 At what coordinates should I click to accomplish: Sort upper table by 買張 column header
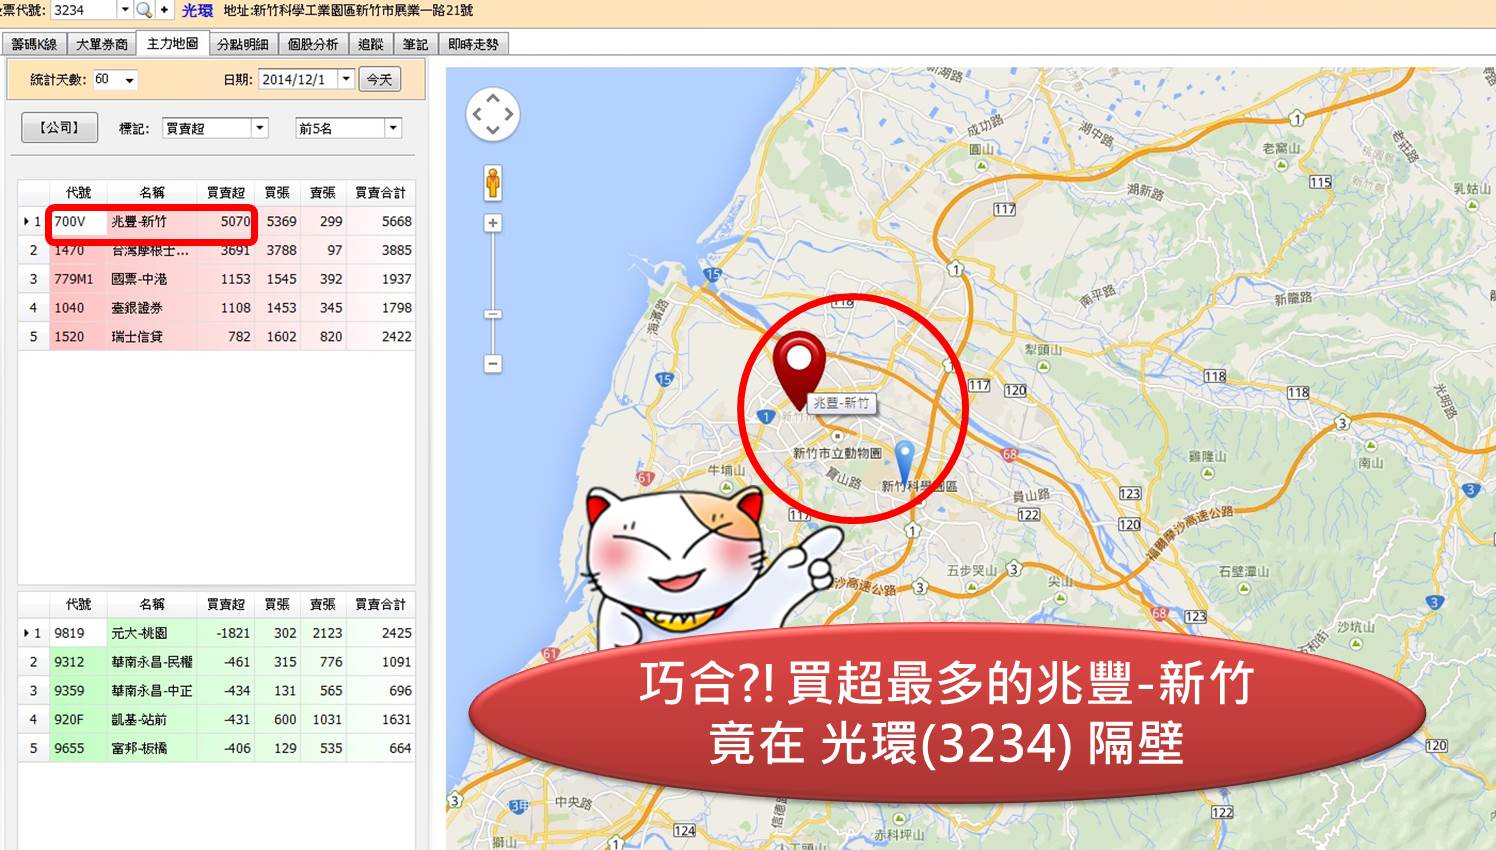coord(277,192)
